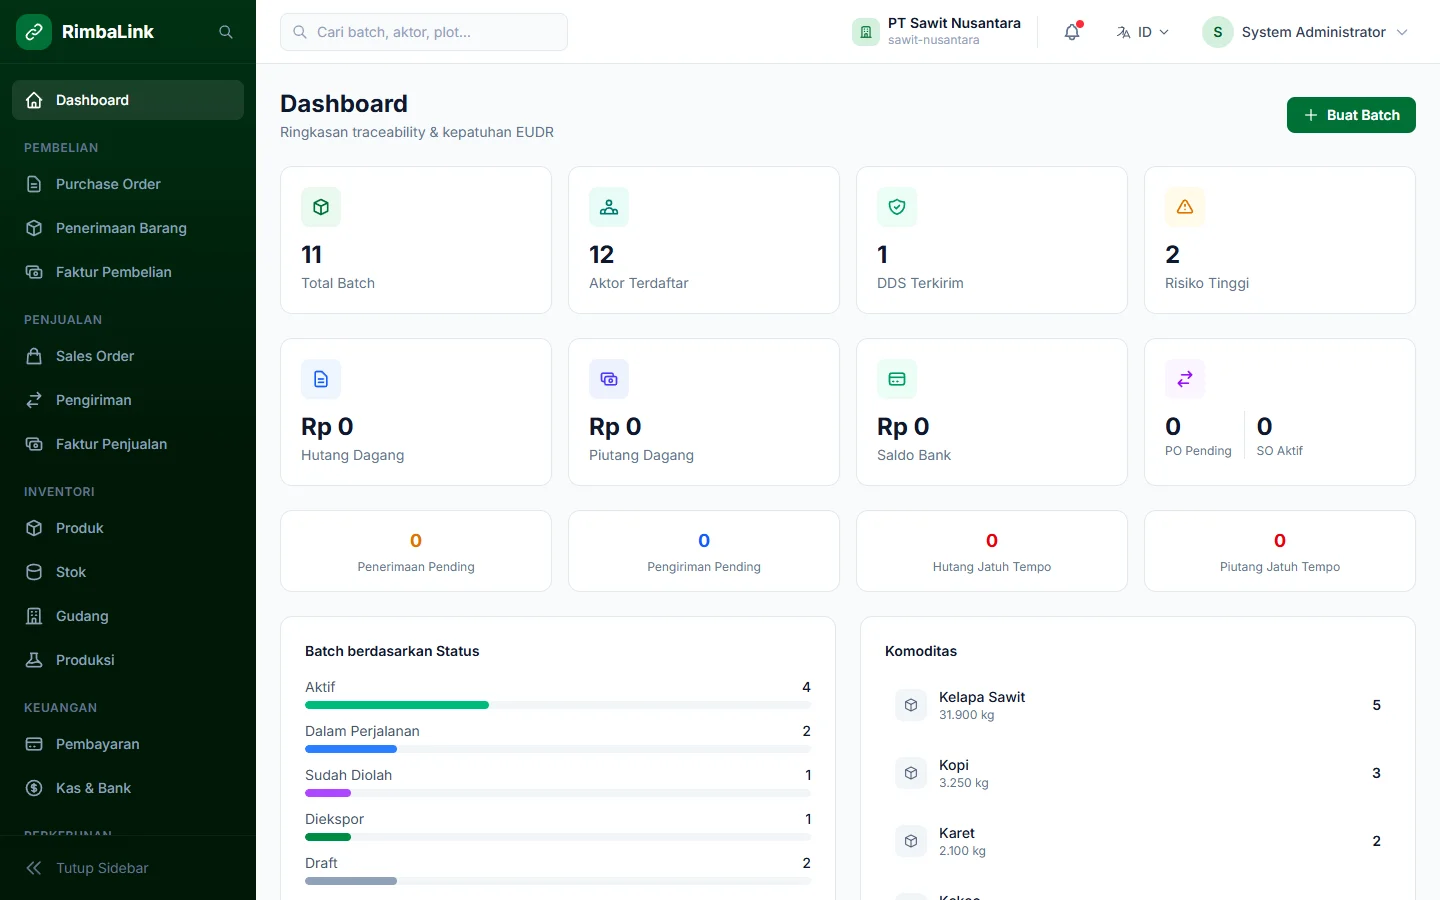1440x900 pixels.
Task: Click the Buat Batch button
Action: (x=1351, y=115)
